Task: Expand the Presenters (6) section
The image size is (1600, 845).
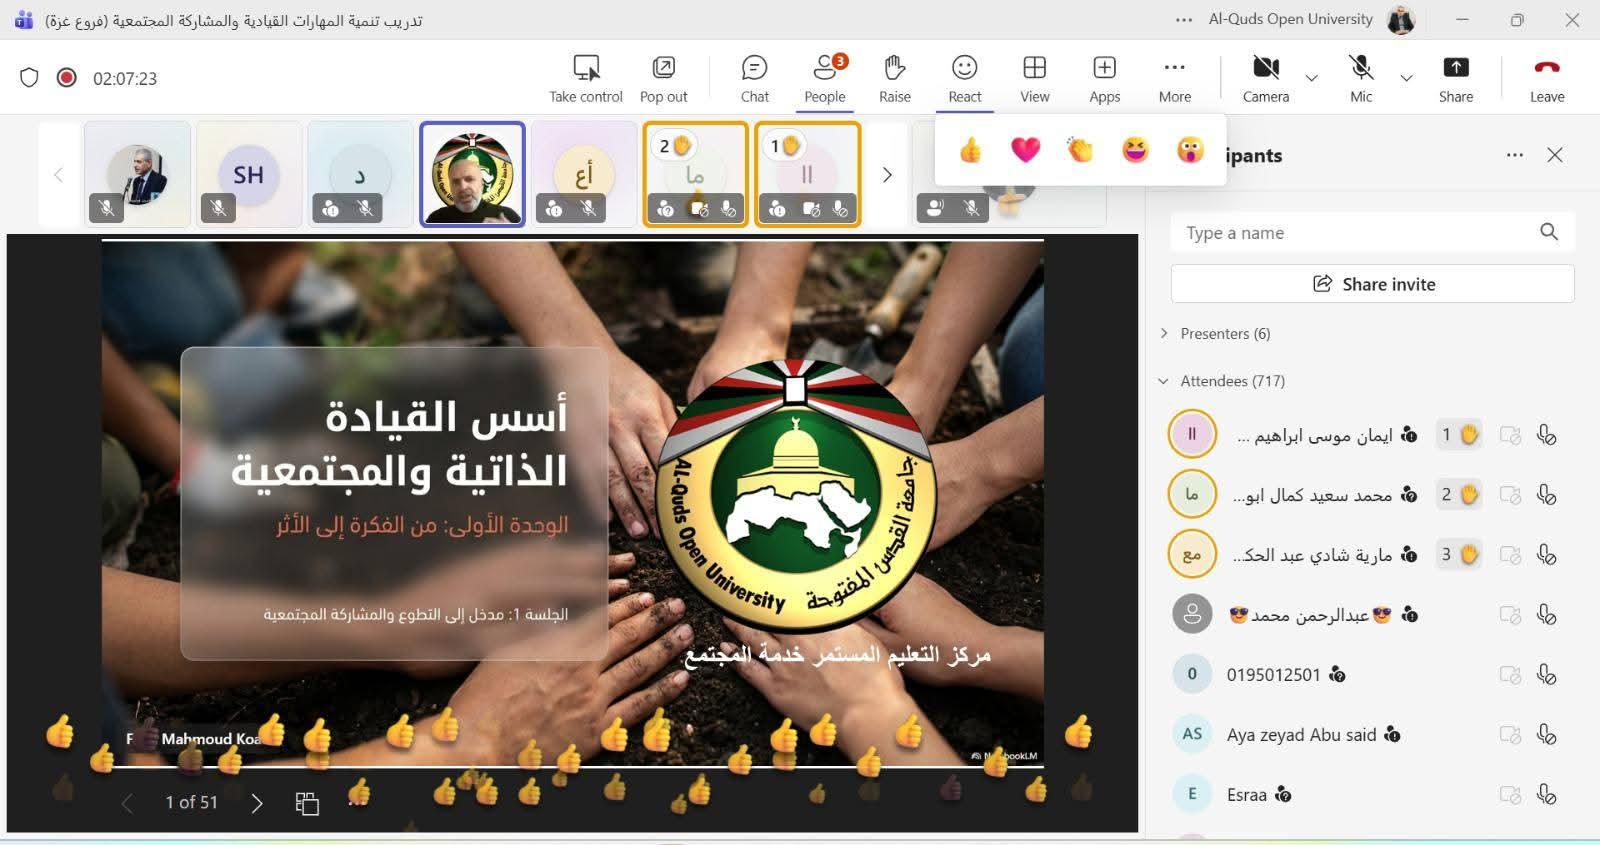Action: 1164,334
